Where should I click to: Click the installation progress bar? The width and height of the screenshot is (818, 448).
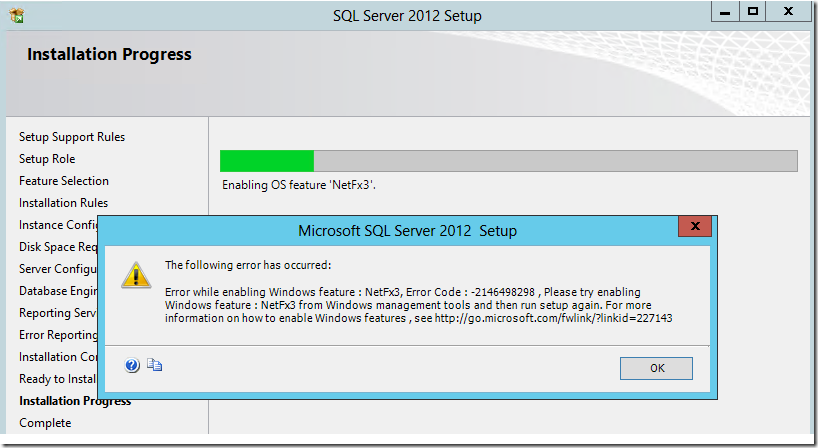click(x=509, y=161)
